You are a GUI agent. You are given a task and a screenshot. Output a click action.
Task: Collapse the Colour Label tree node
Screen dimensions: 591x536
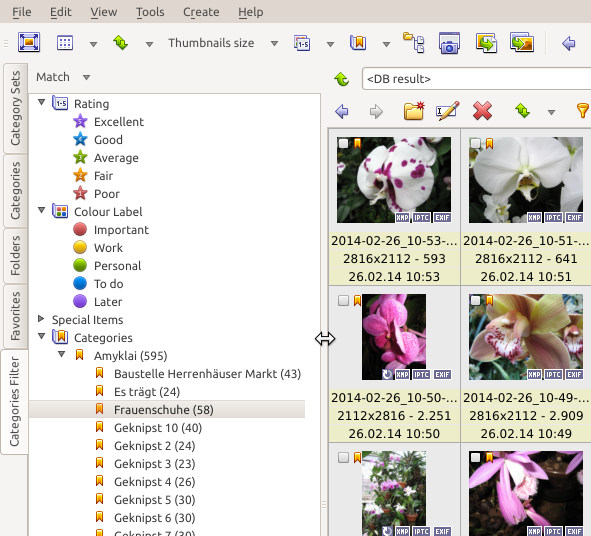pyautogui.click(x=41, y=210)
